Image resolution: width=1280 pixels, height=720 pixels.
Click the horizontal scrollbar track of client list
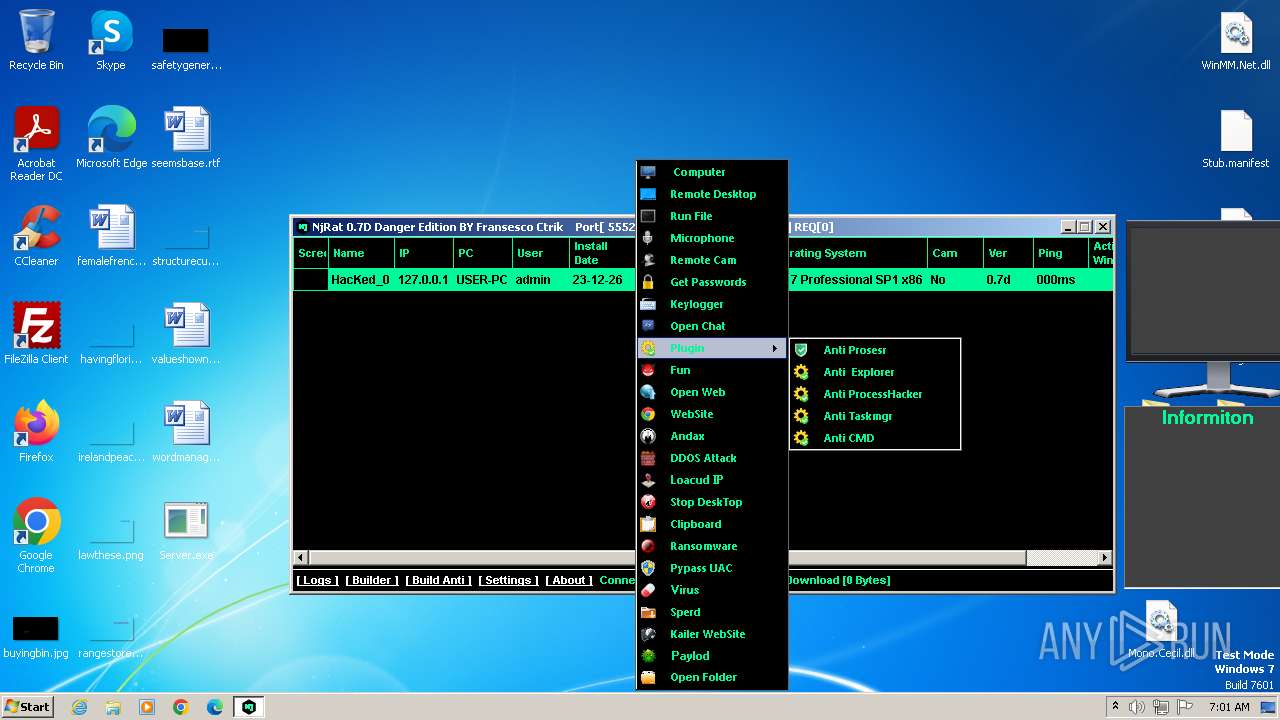1062,558
